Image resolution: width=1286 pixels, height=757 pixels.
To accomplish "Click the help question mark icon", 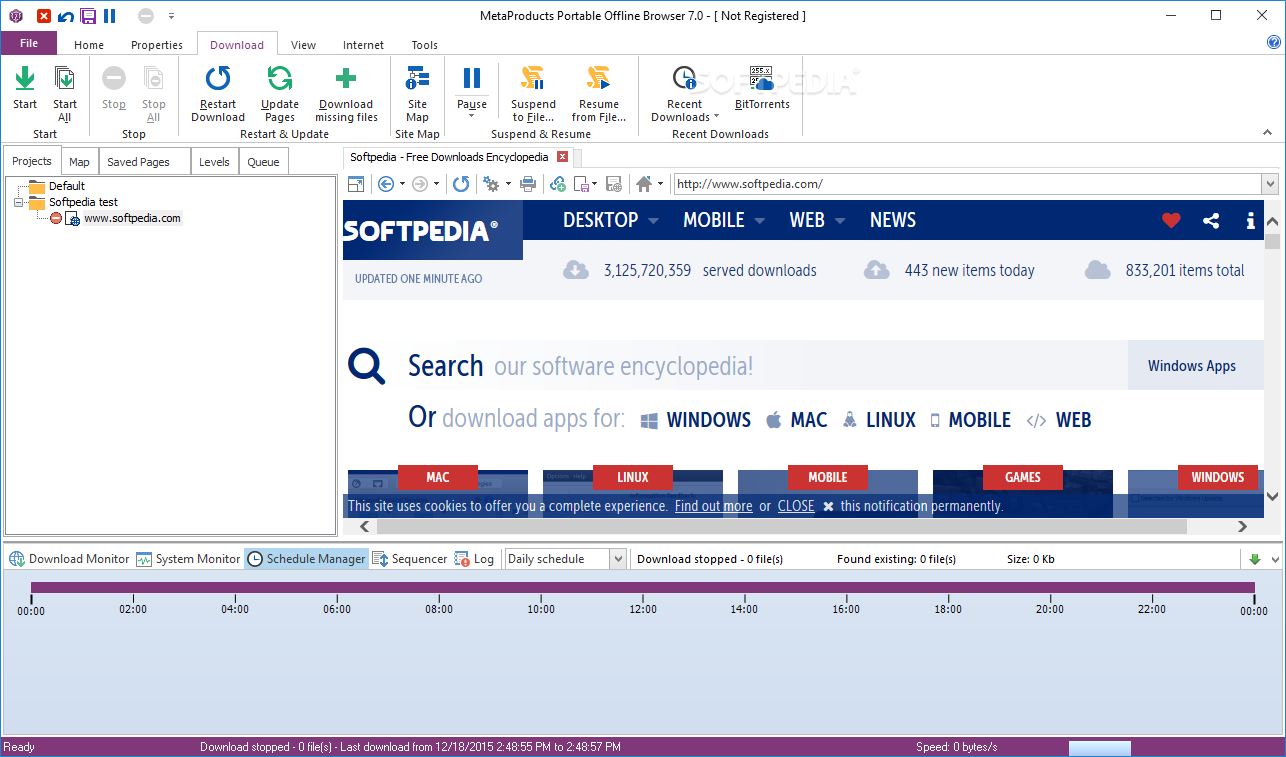I will (x=1273, y=44).
